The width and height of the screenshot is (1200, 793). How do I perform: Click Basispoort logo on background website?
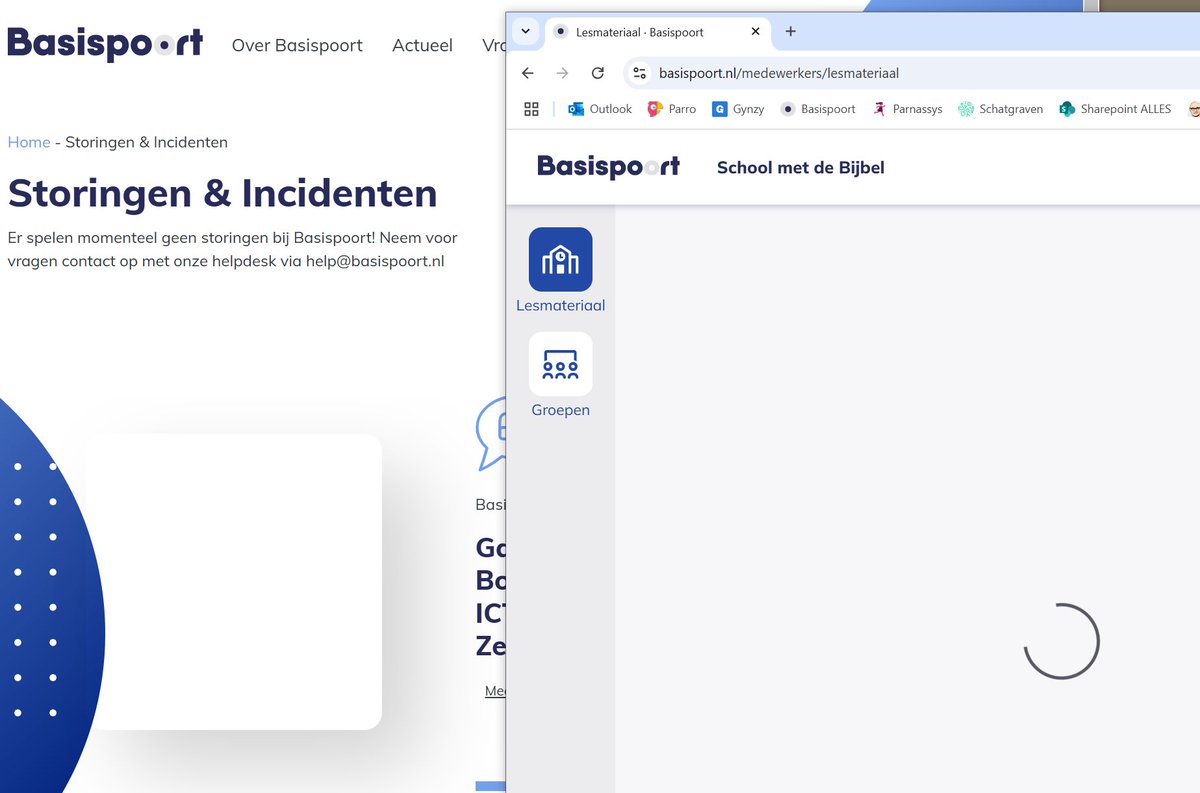pyautogui.click(x=105, y=44)
